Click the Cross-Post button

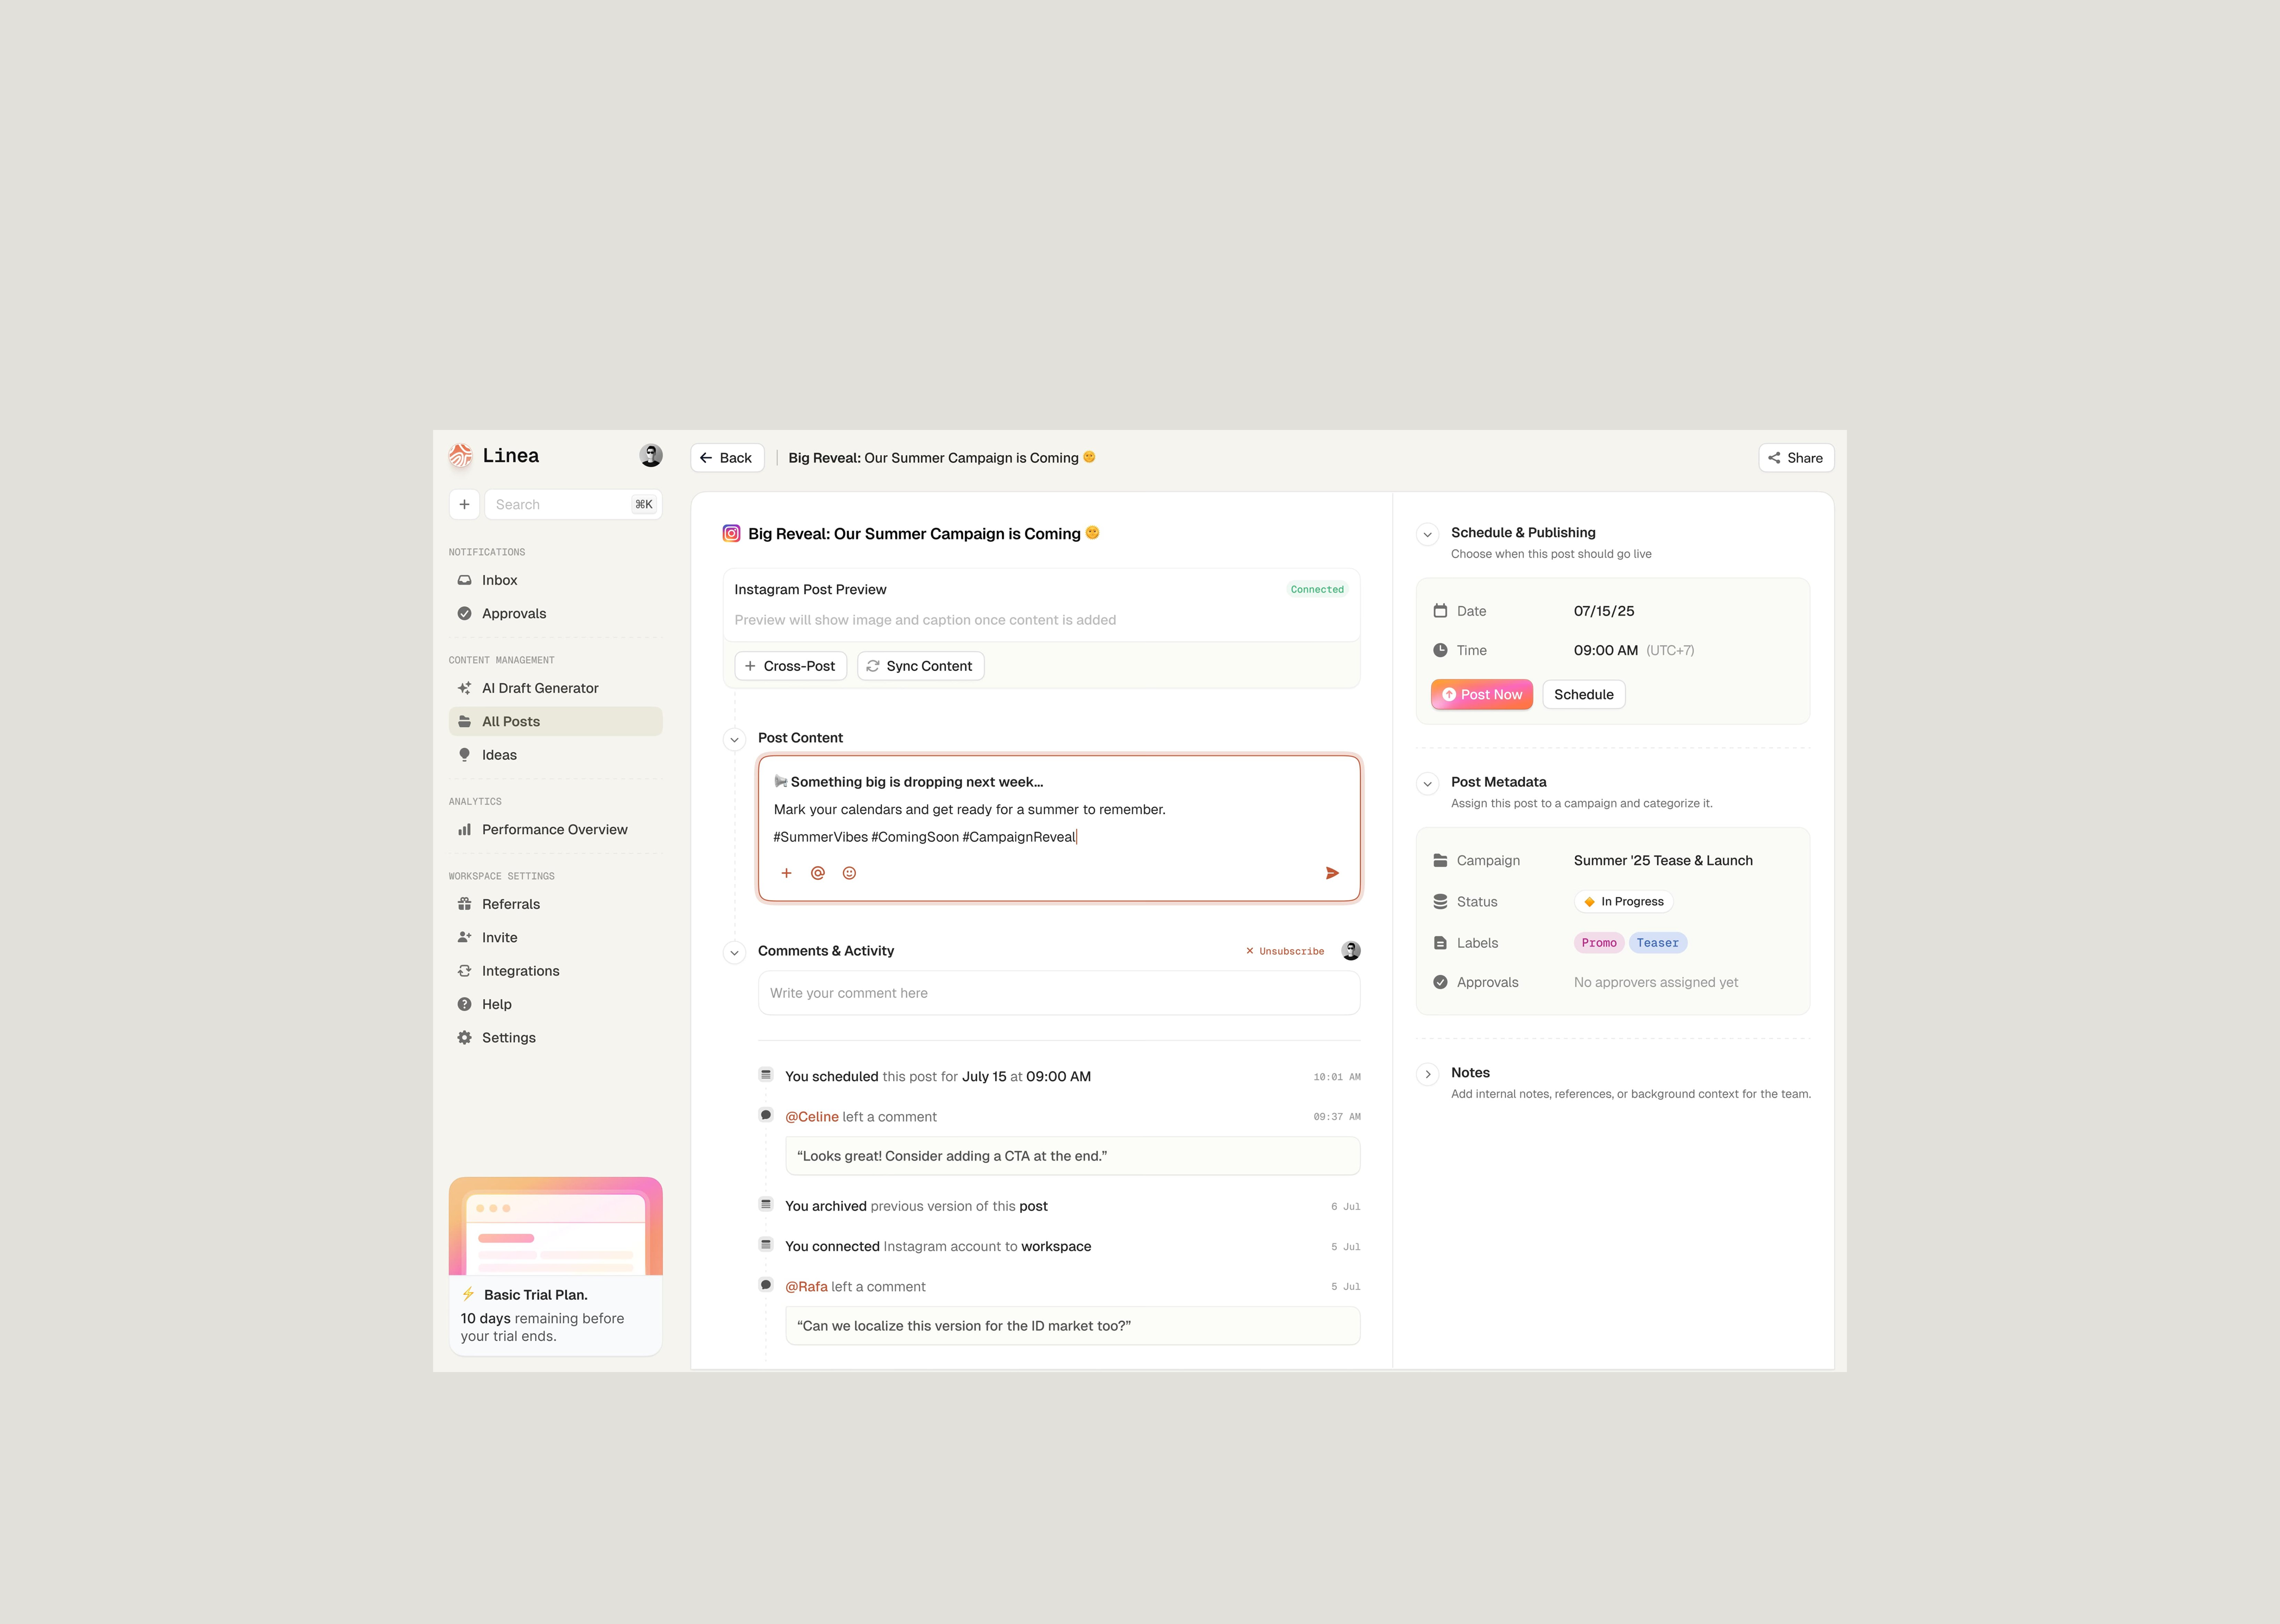tap(790, 666)
